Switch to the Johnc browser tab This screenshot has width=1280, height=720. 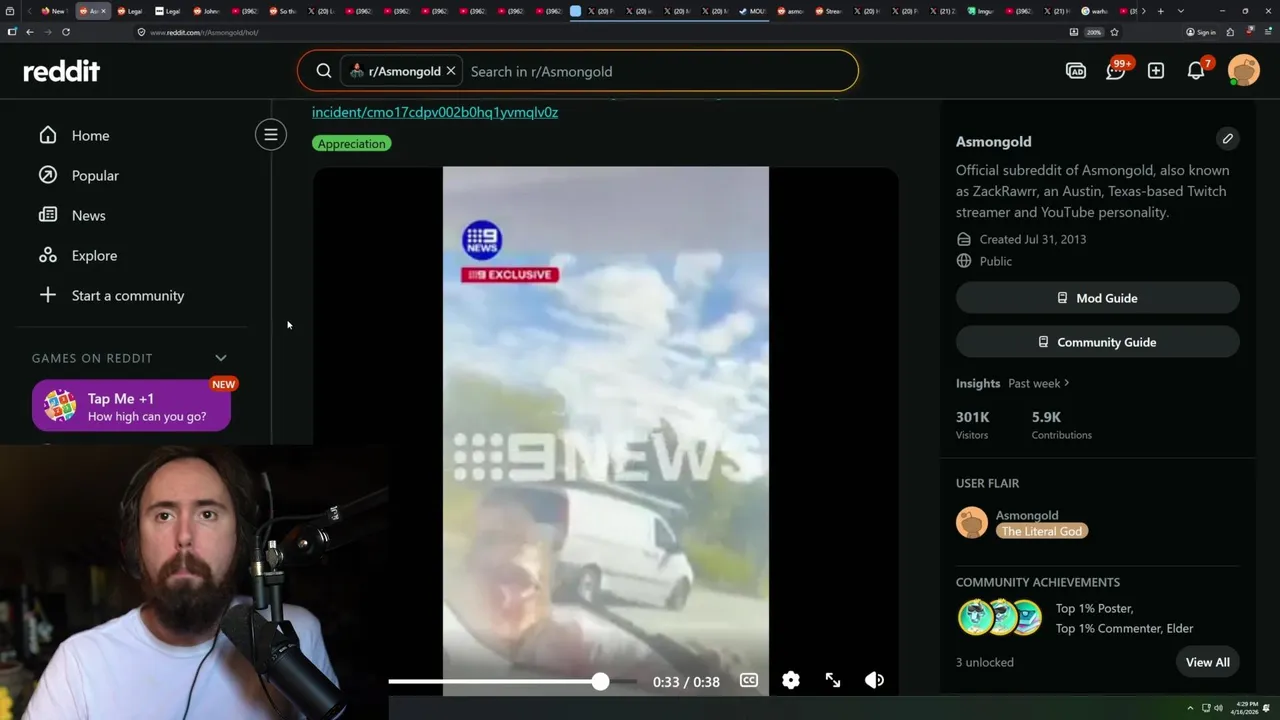(x=205, y=11)
